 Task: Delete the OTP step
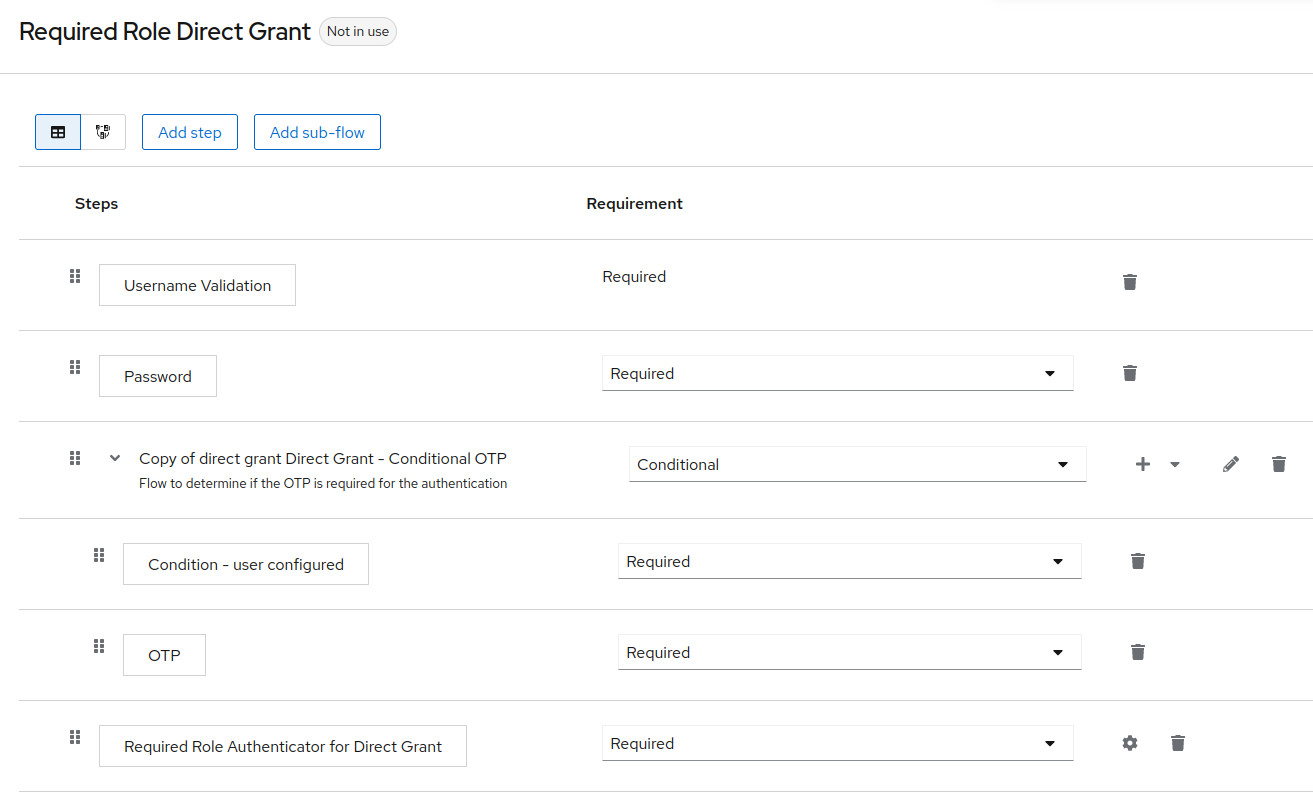point(1138,652)
